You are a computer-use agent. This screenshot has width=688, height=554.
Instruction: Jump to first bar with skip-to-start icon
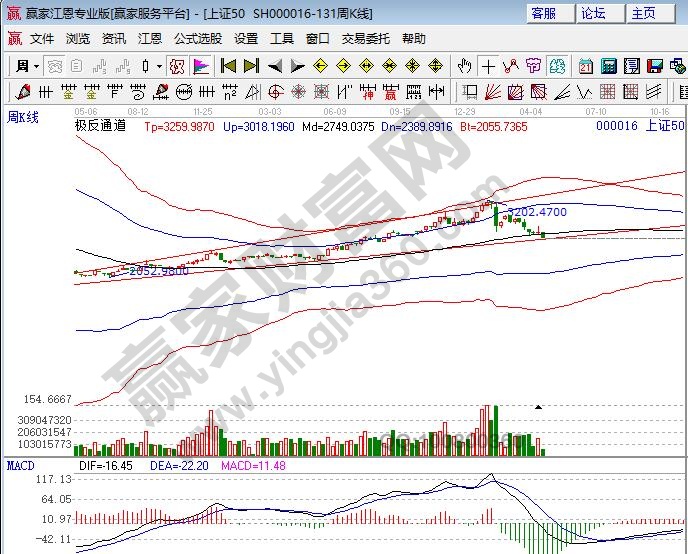coord(228,66)
